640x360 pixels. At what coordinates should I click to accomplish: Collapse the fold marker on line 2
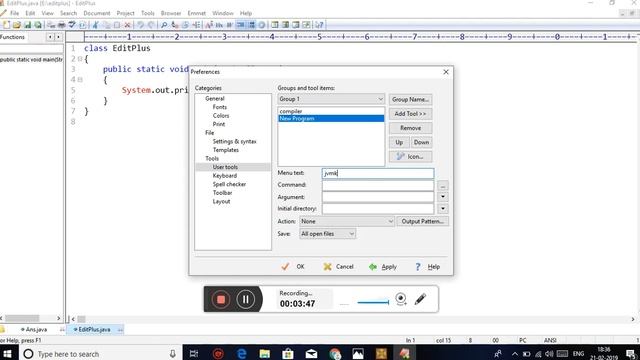point(80,59)
